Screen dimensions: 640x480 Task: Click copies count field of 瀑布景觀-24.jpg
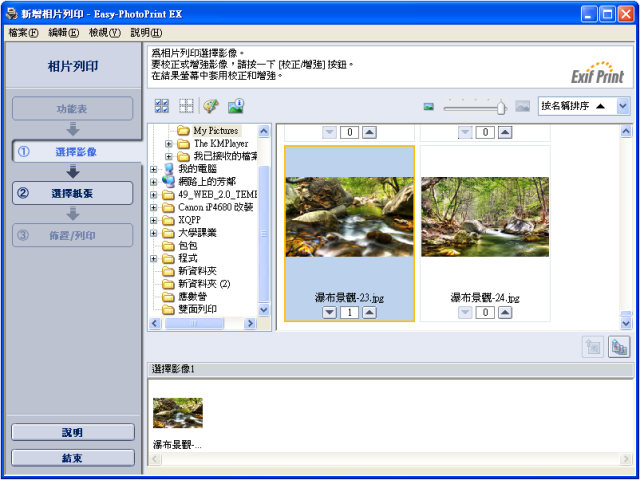pyautogui.click(x=485, y=313)
